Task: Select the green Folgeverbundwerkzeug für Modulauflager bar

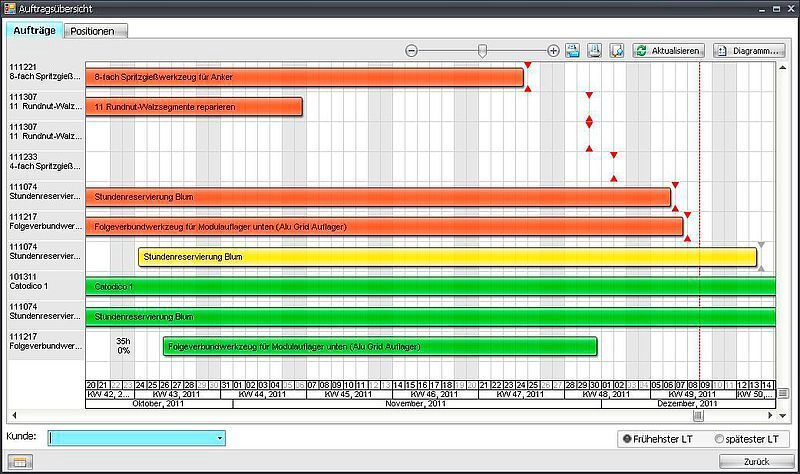Action: [380, 346]
